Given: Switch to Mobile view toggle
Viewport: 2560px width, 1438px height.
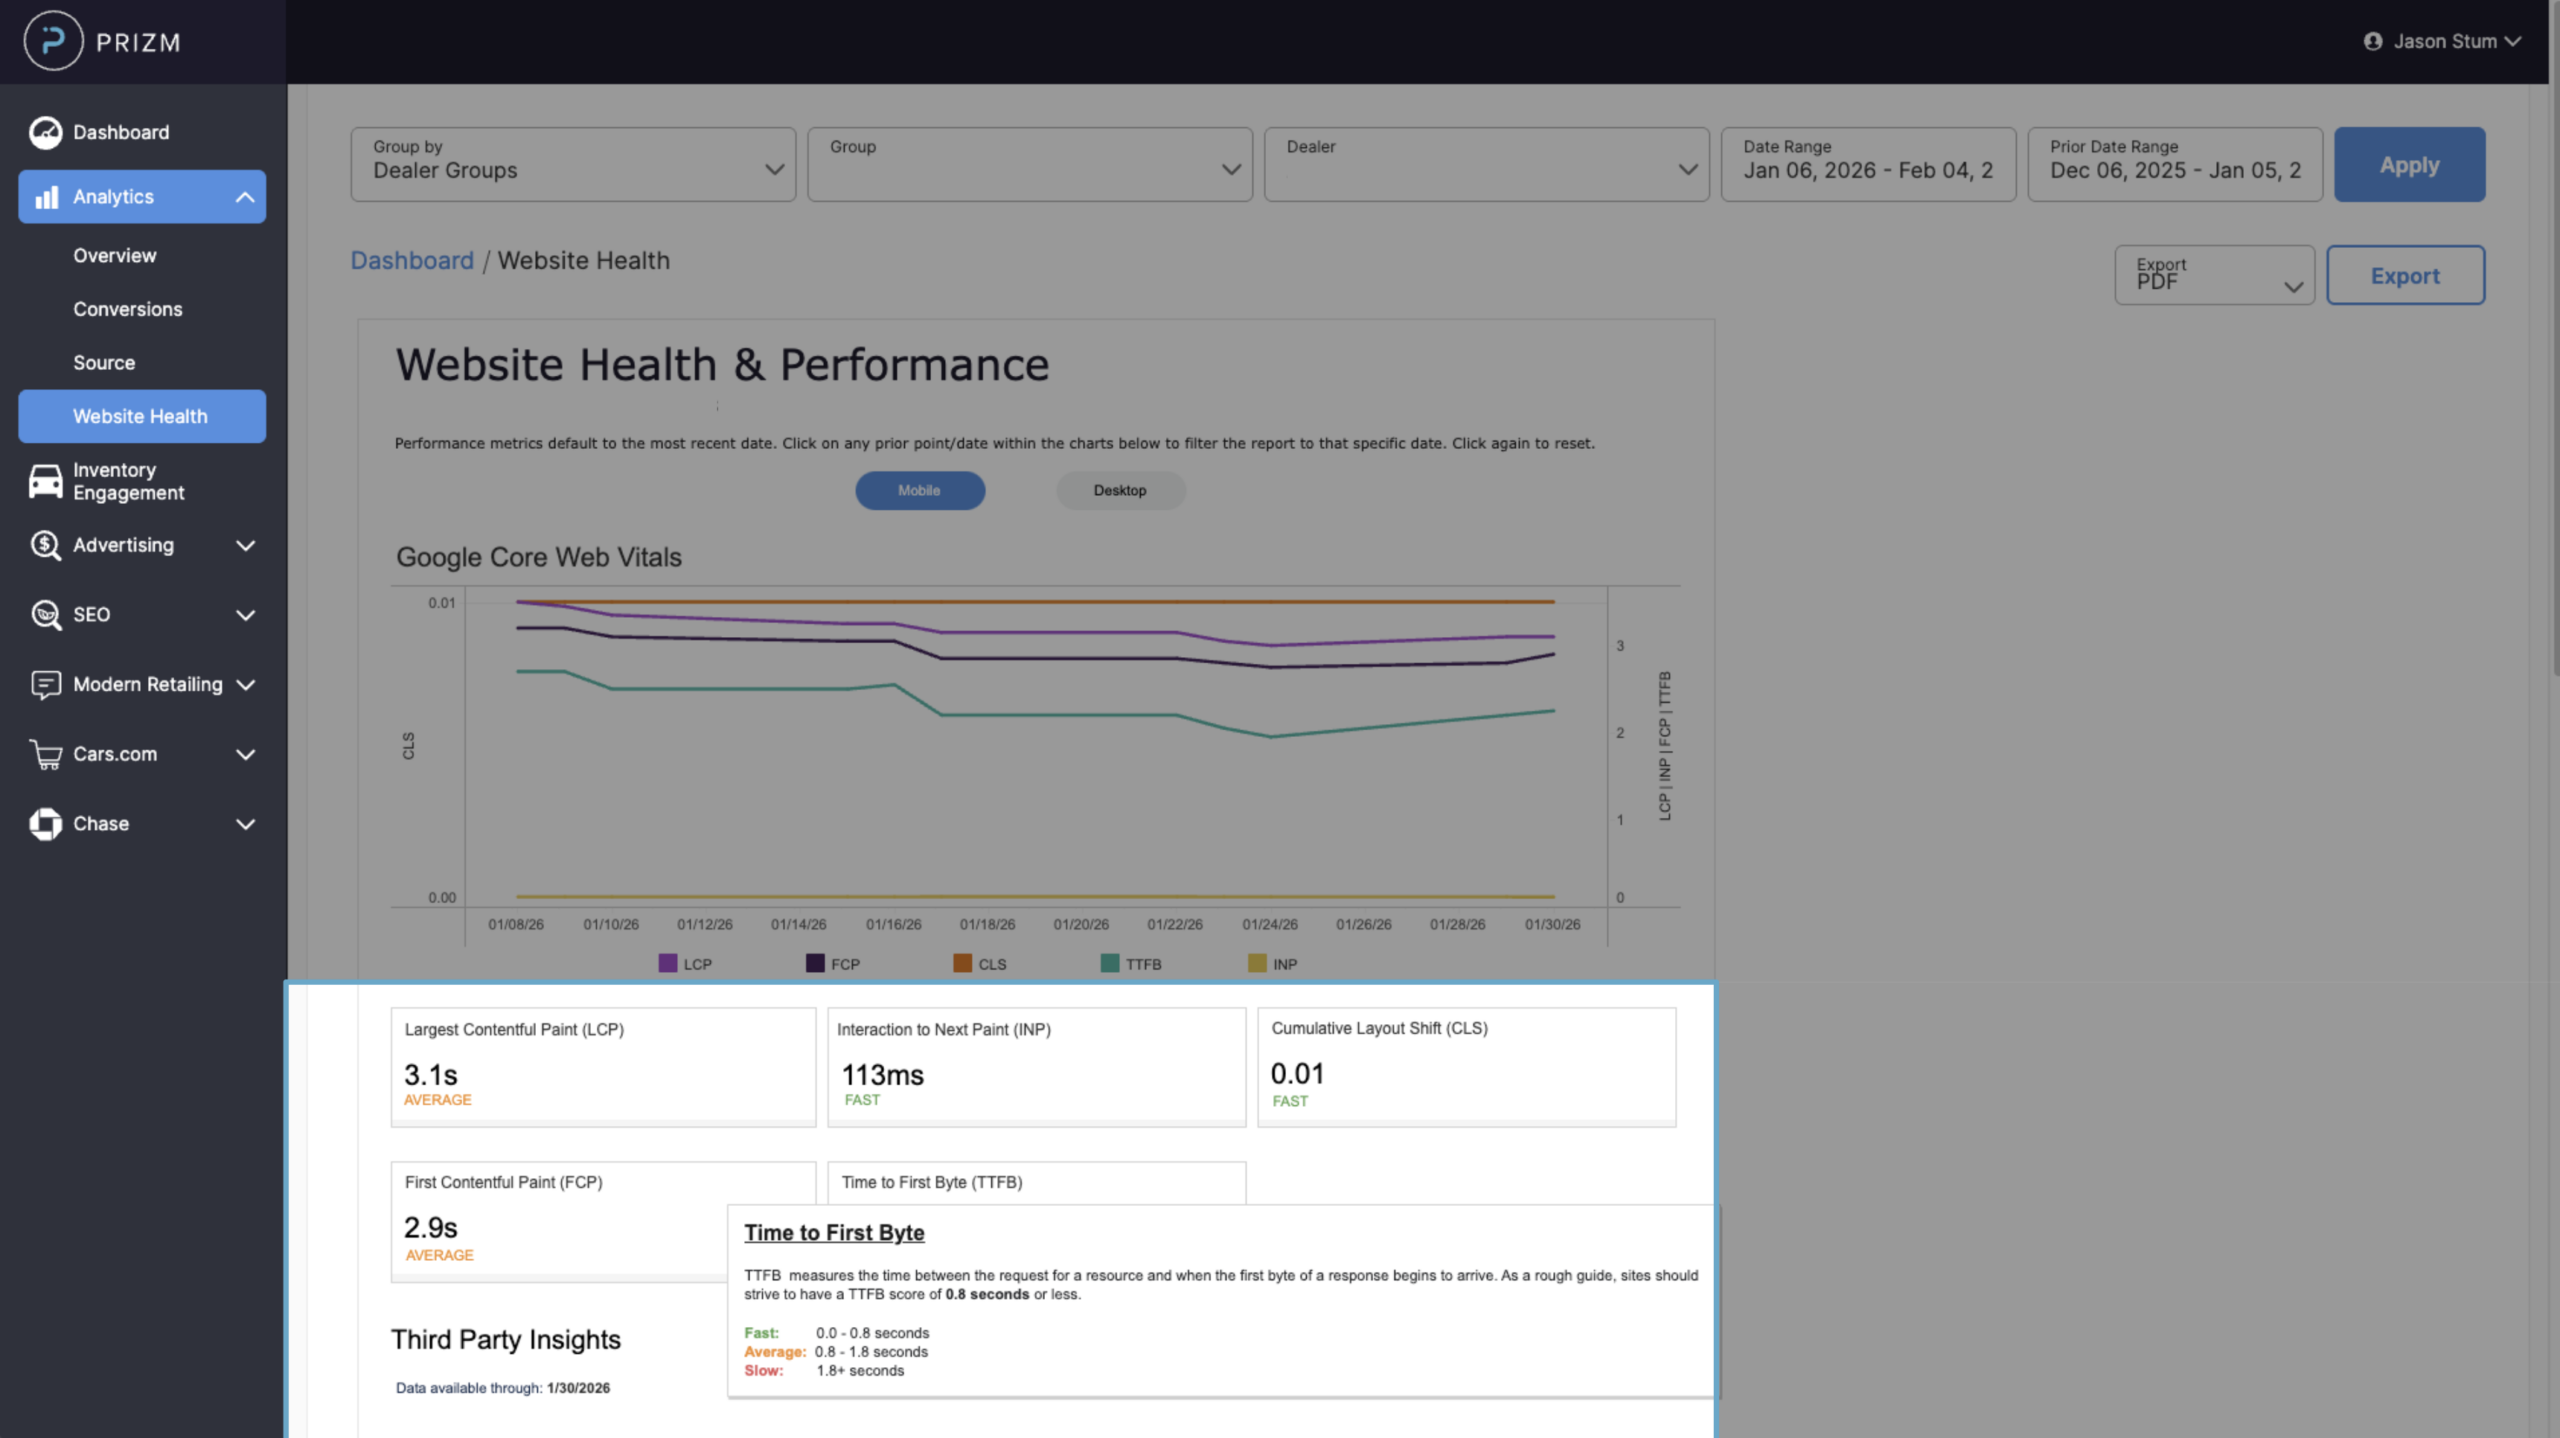Looking at the screenshot, I should tap(920, 490).
